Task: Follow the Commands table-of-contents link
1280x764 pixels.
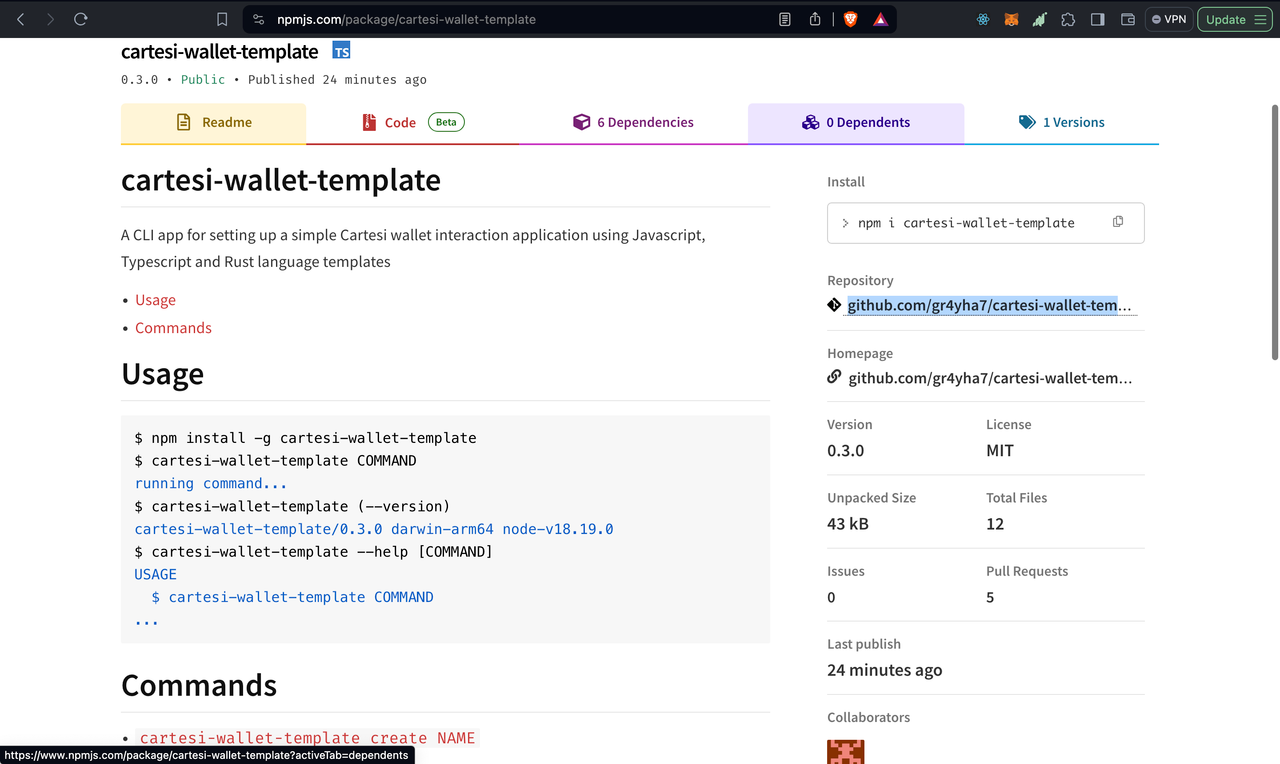Action: [173, 328]
